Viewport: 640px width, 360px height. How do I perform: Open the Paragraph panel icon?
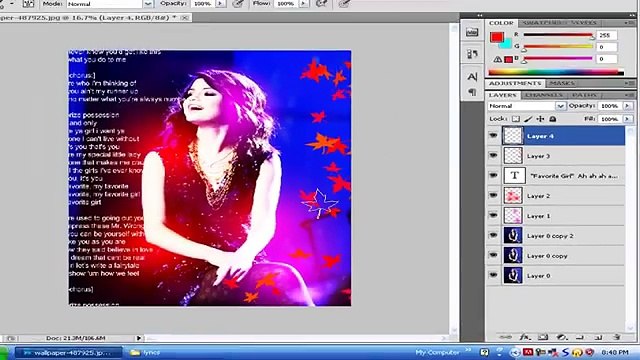point(472,92)
